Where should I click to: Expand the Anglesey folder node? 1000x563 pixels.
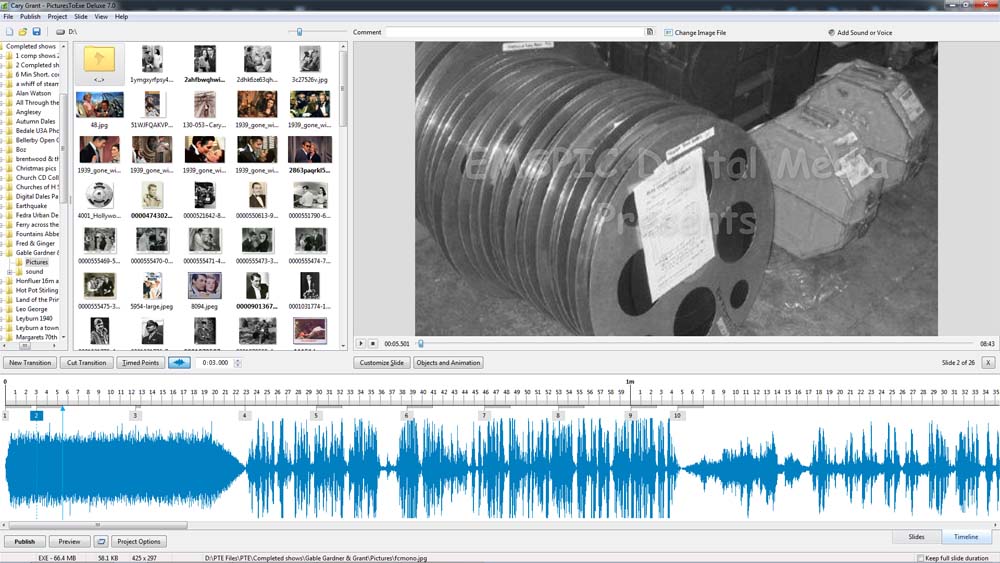point(3,112)
